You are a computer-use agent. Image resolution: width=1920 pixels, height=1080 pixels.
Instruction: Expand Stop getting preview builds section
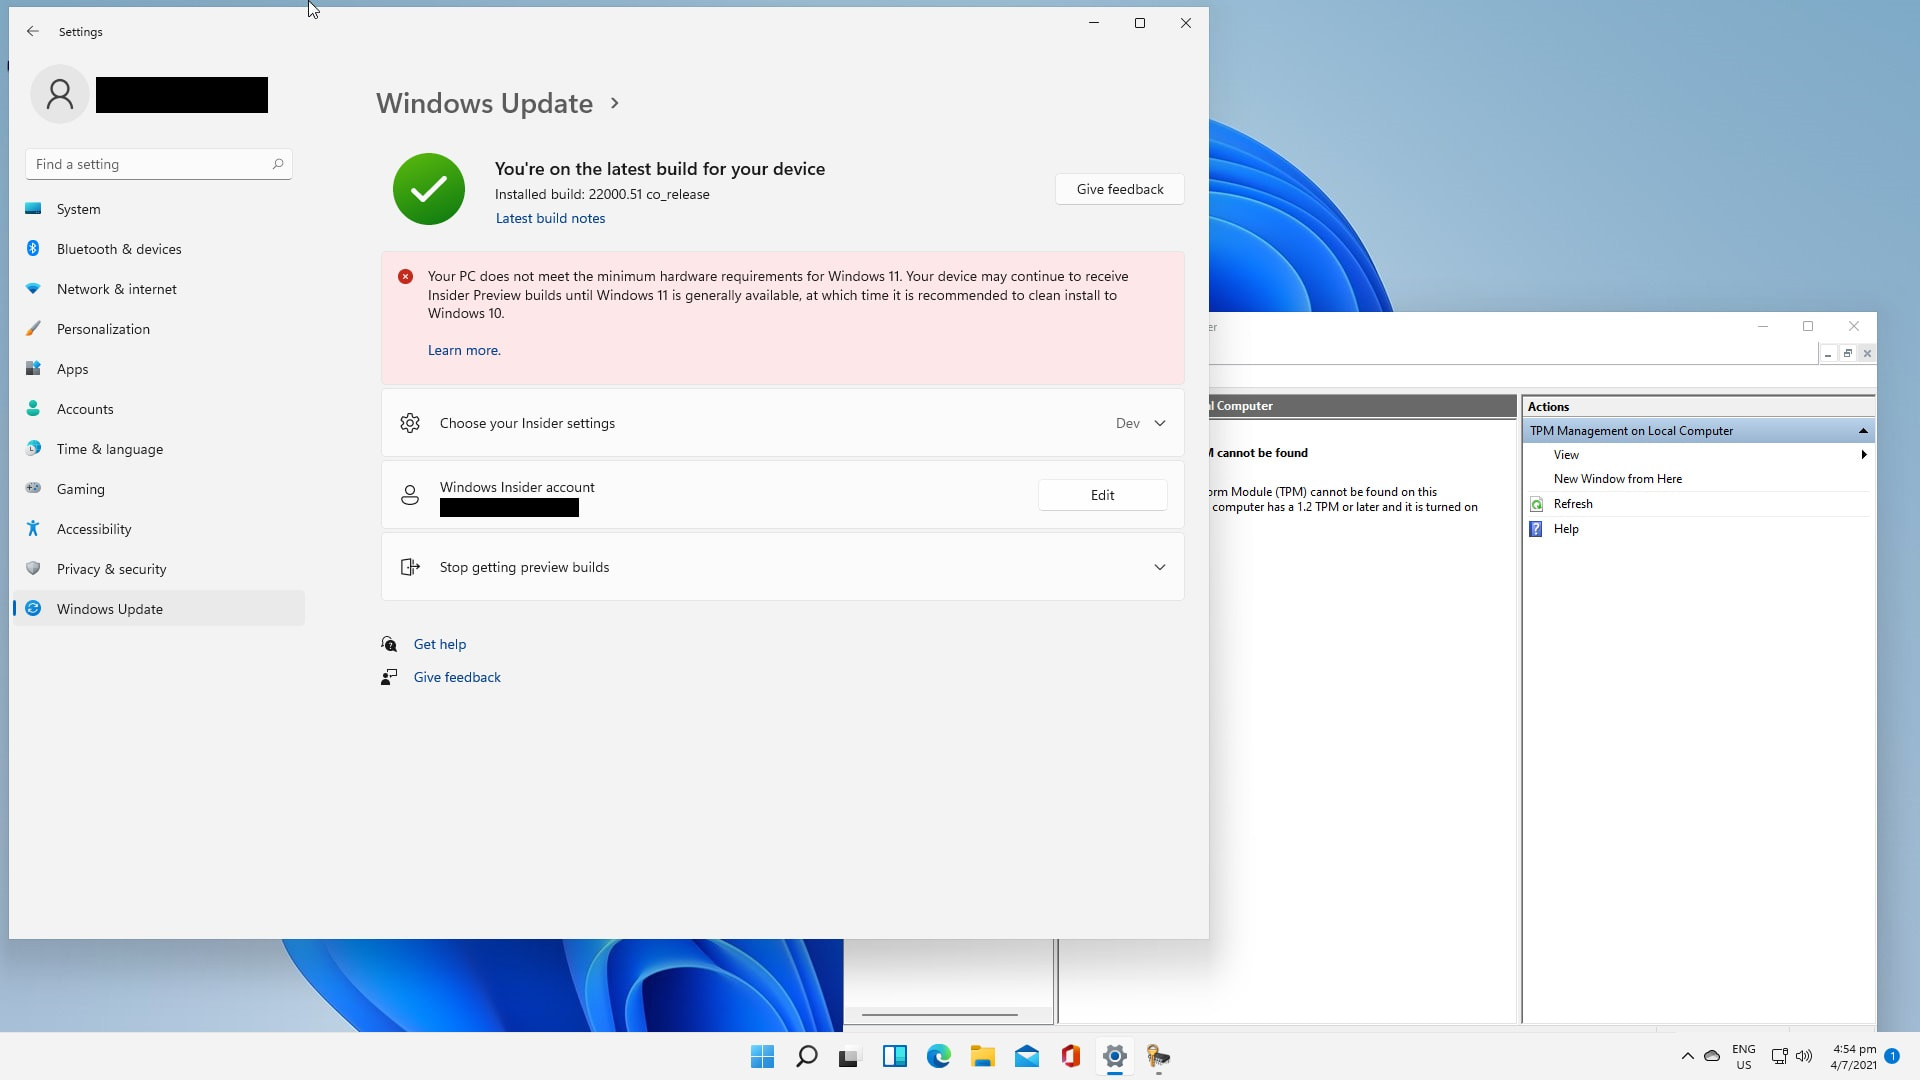coord(1159,566)
